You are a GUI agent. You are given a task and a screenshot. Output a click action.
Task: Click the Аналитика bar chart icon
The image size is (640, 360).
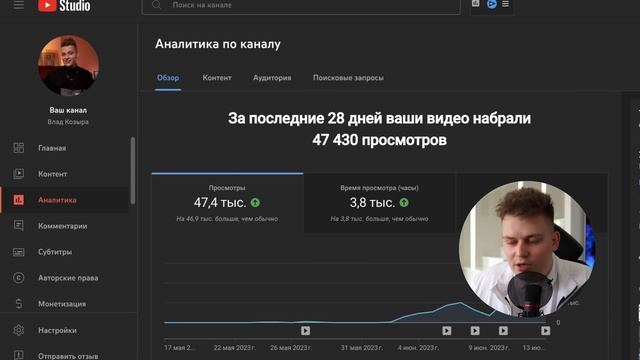pyautogui.click(x=18, y=200)
